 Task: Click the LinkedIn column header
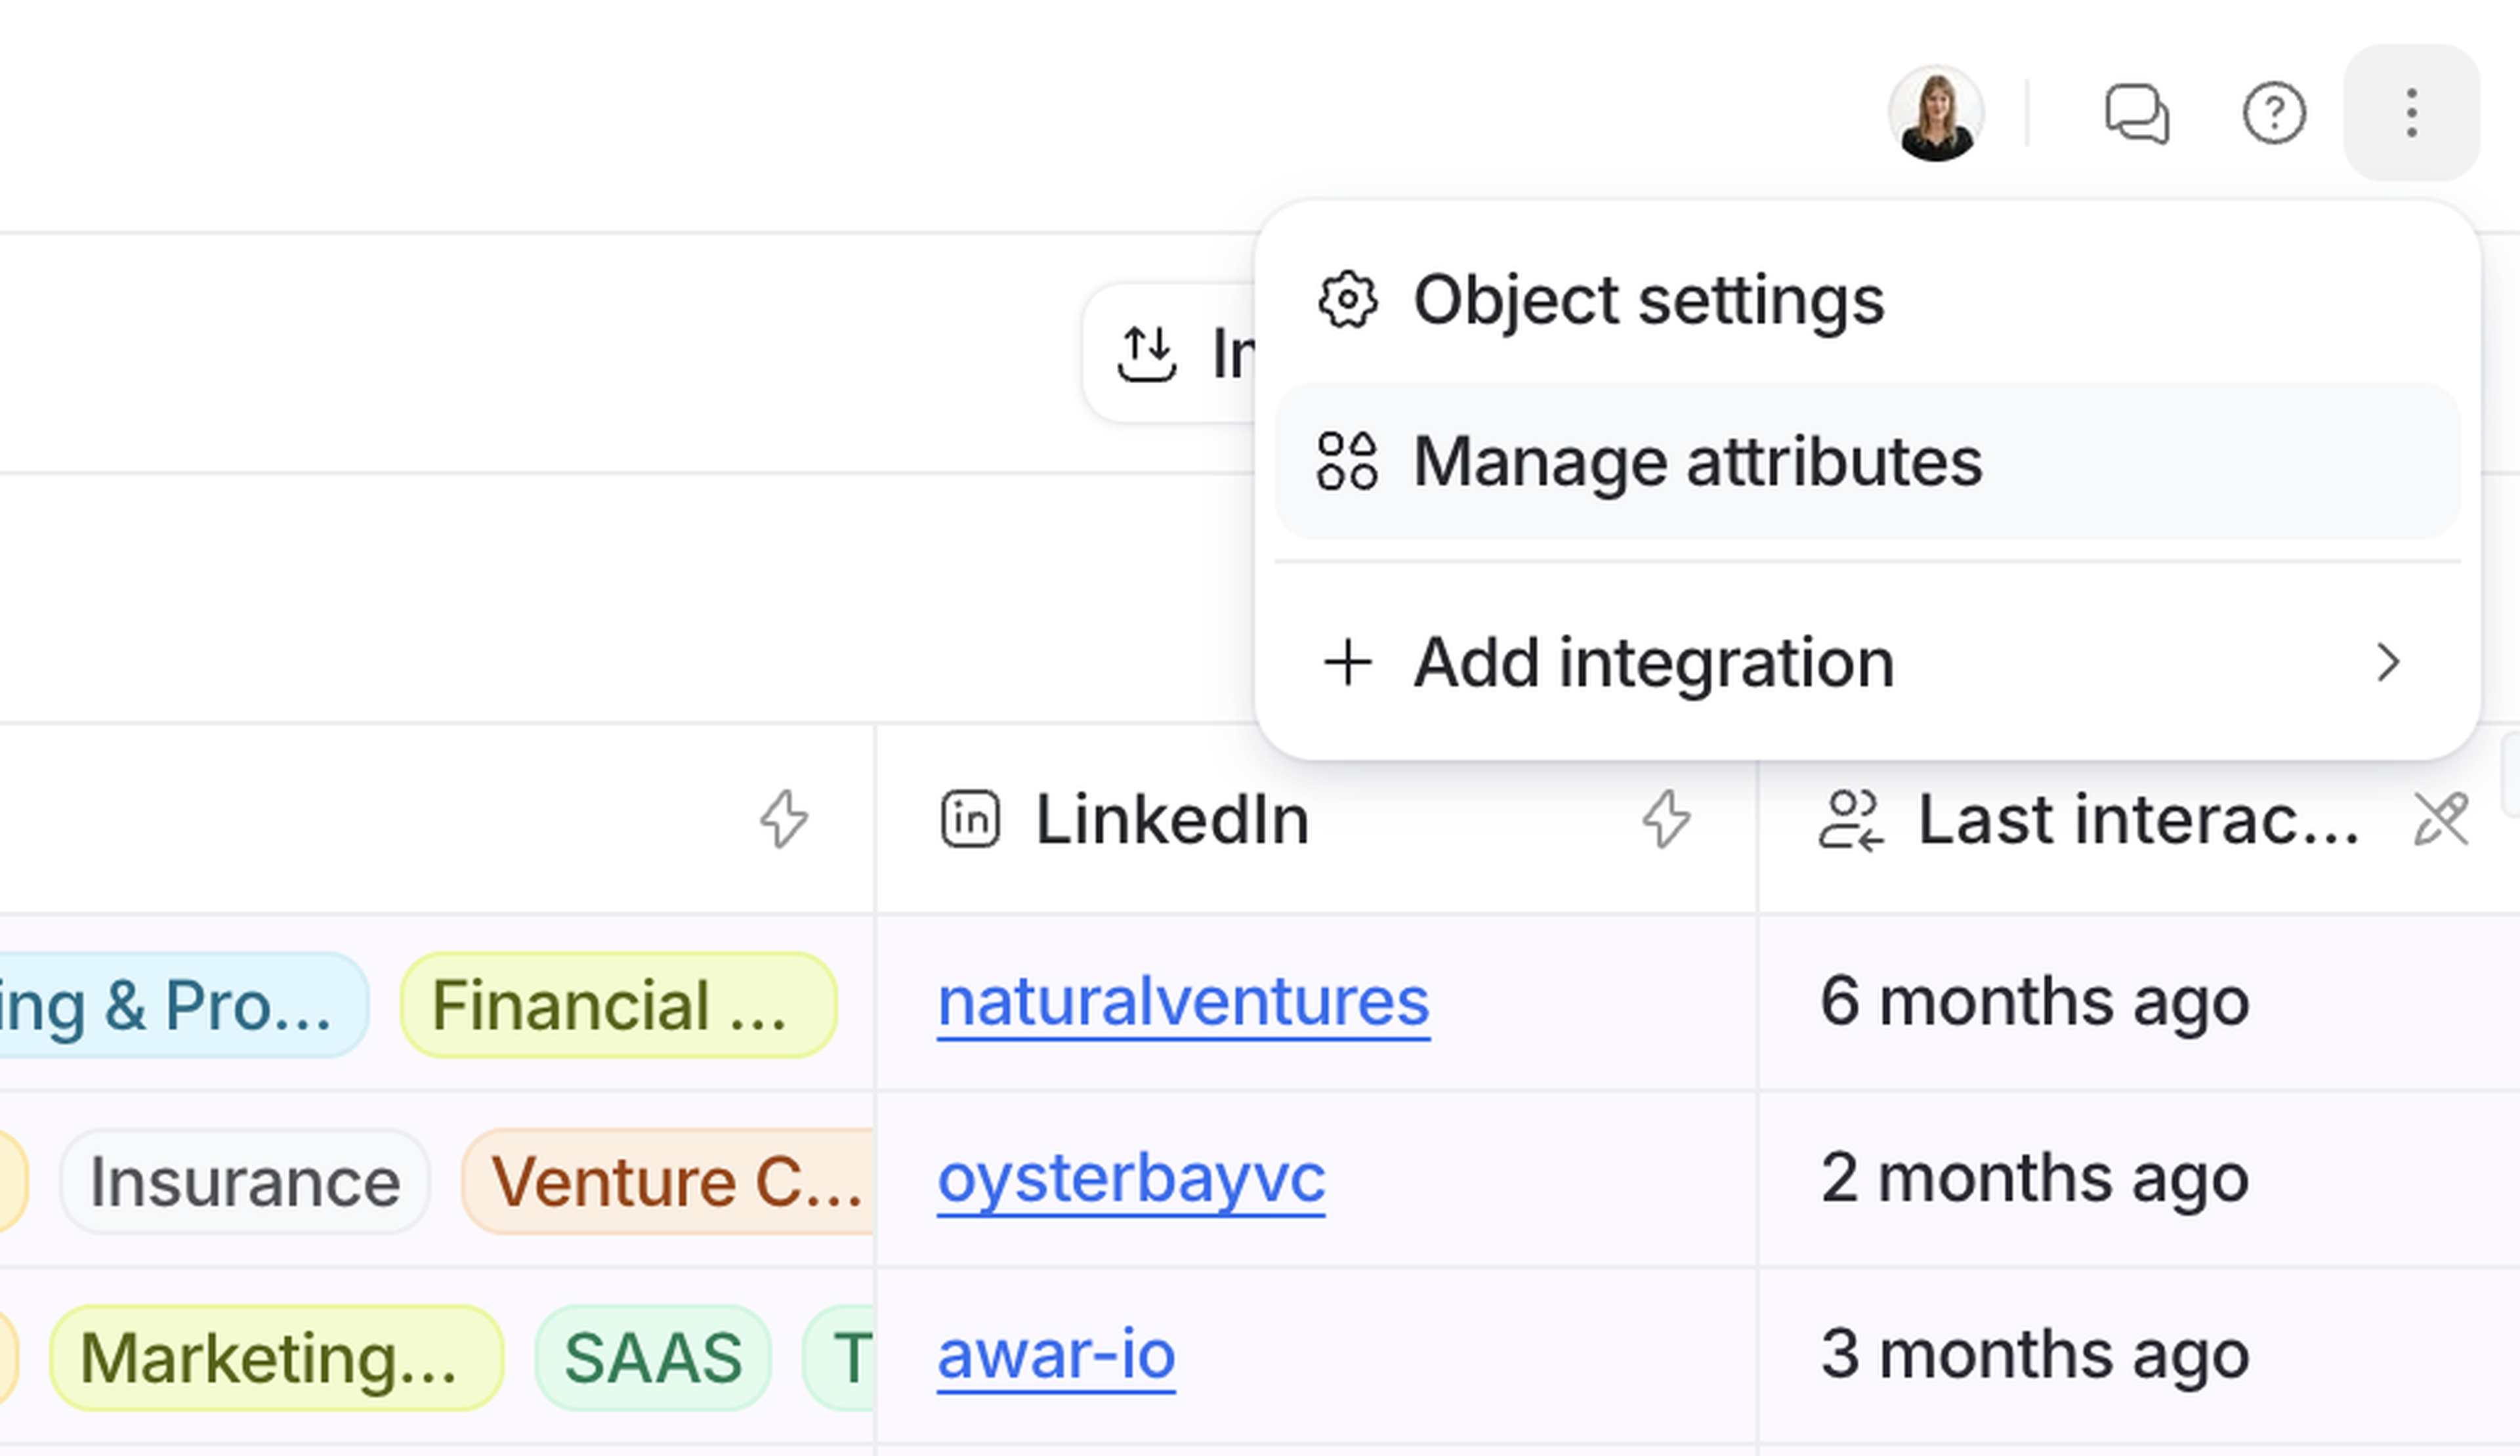(1172, 820)
